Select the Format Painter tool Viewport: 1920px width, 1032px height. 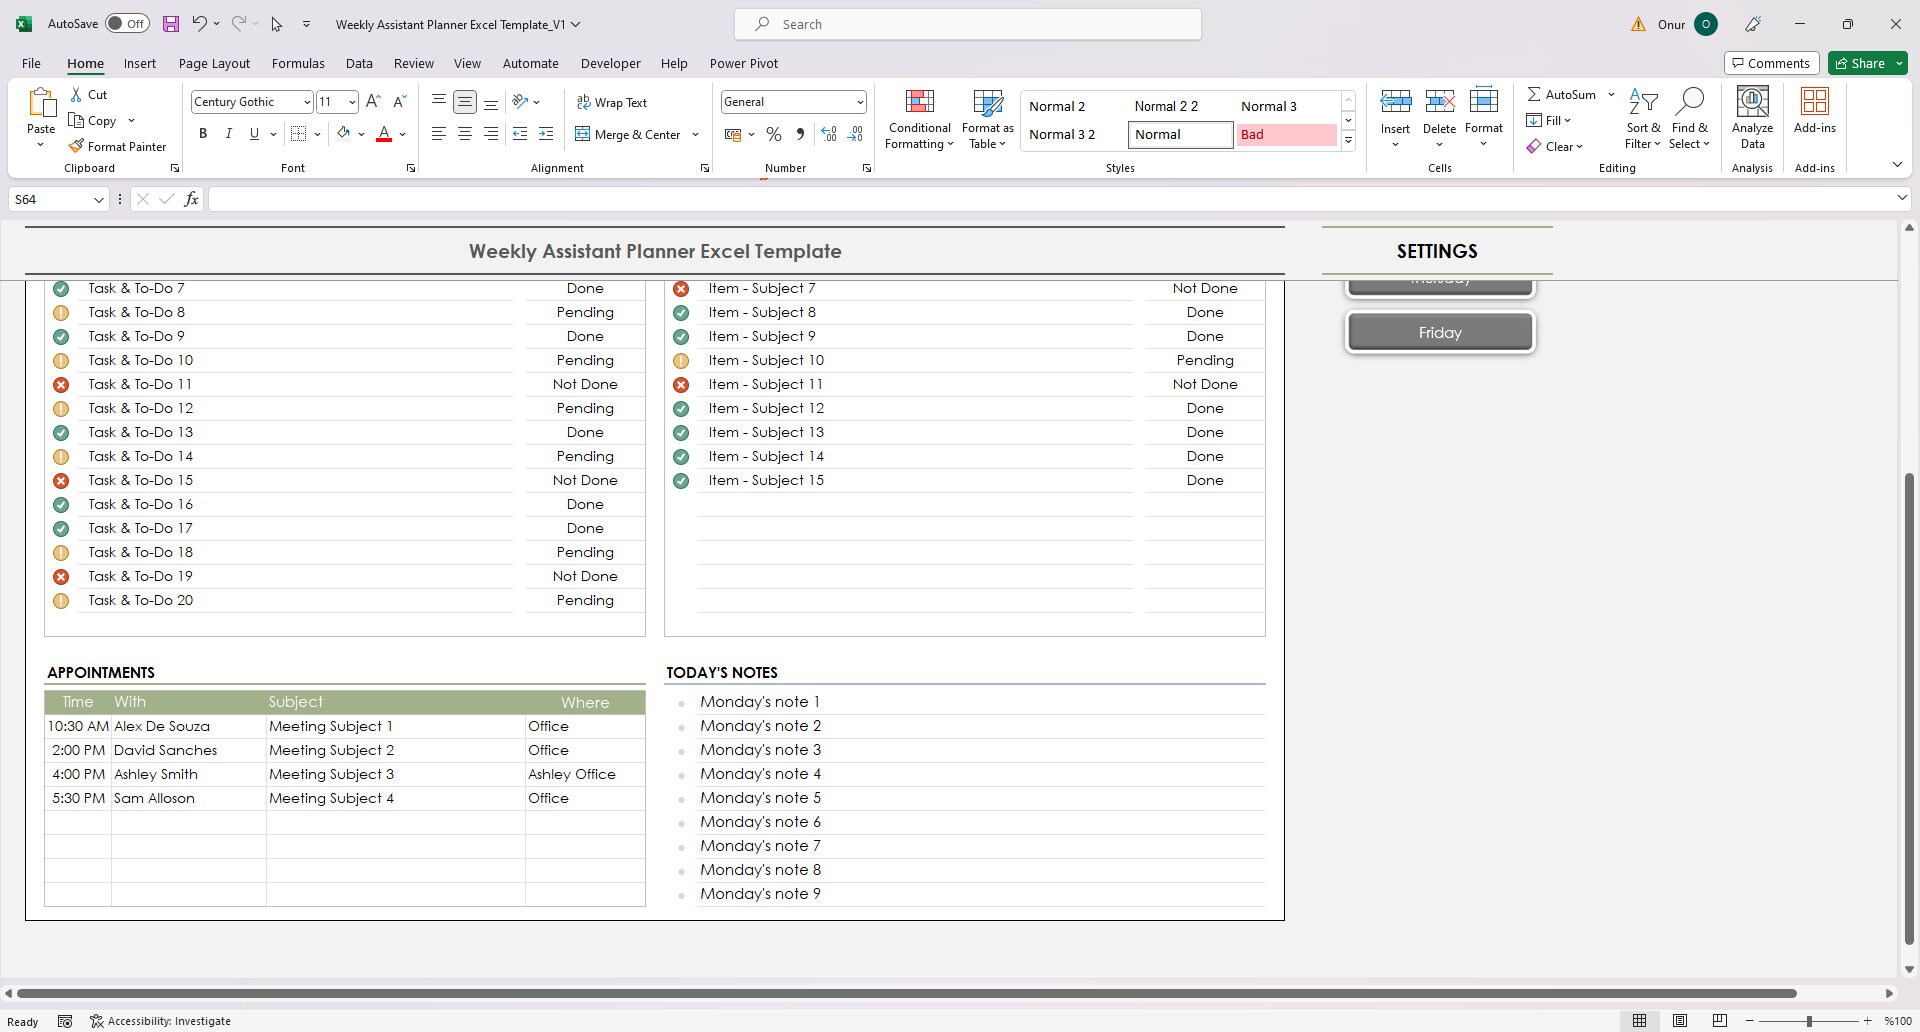tap(118, 146)
